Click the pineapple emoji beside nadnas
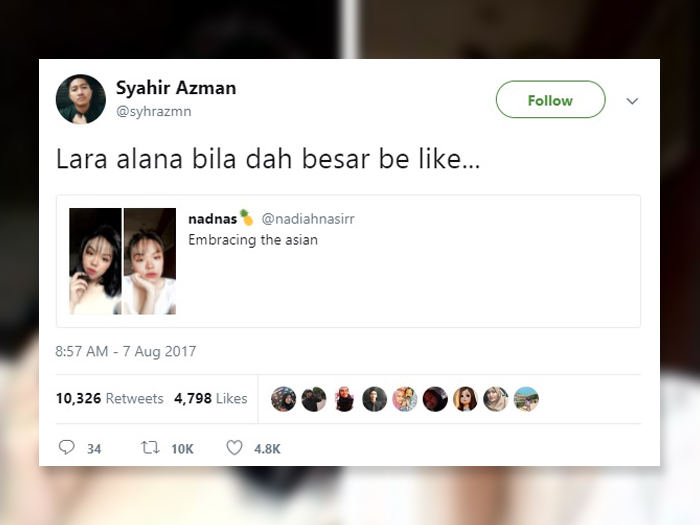The height and width of the screenshot is (525, 700). pyautogui.click(x=246, y=217)
